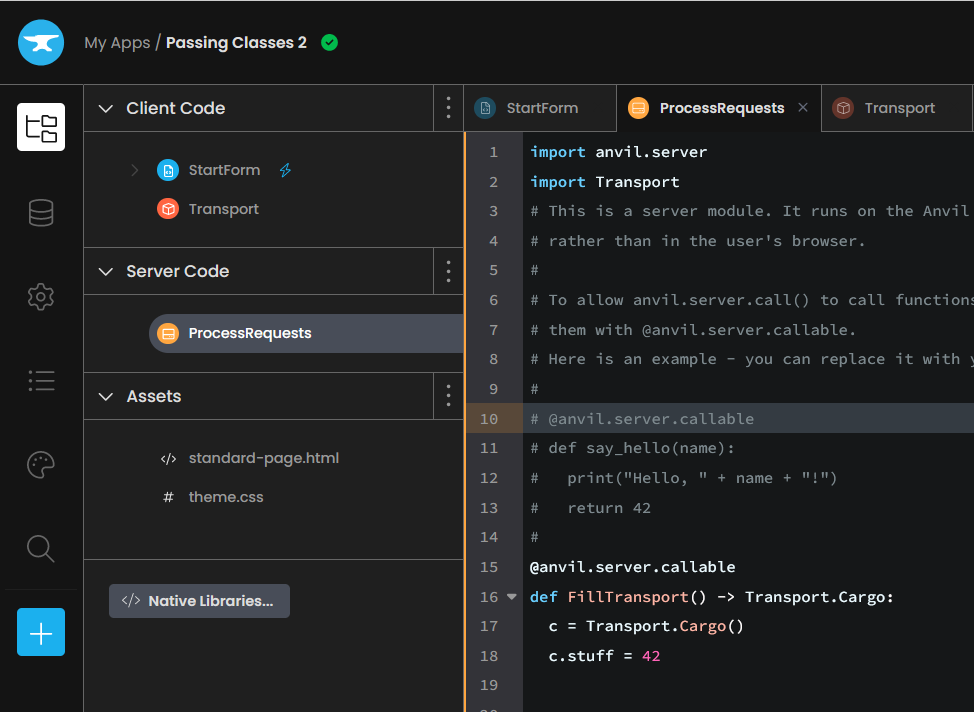This screenshot has width=974, height=712.
Task: Switch to the StartForm editor tab
Action: tap(540, 108)
